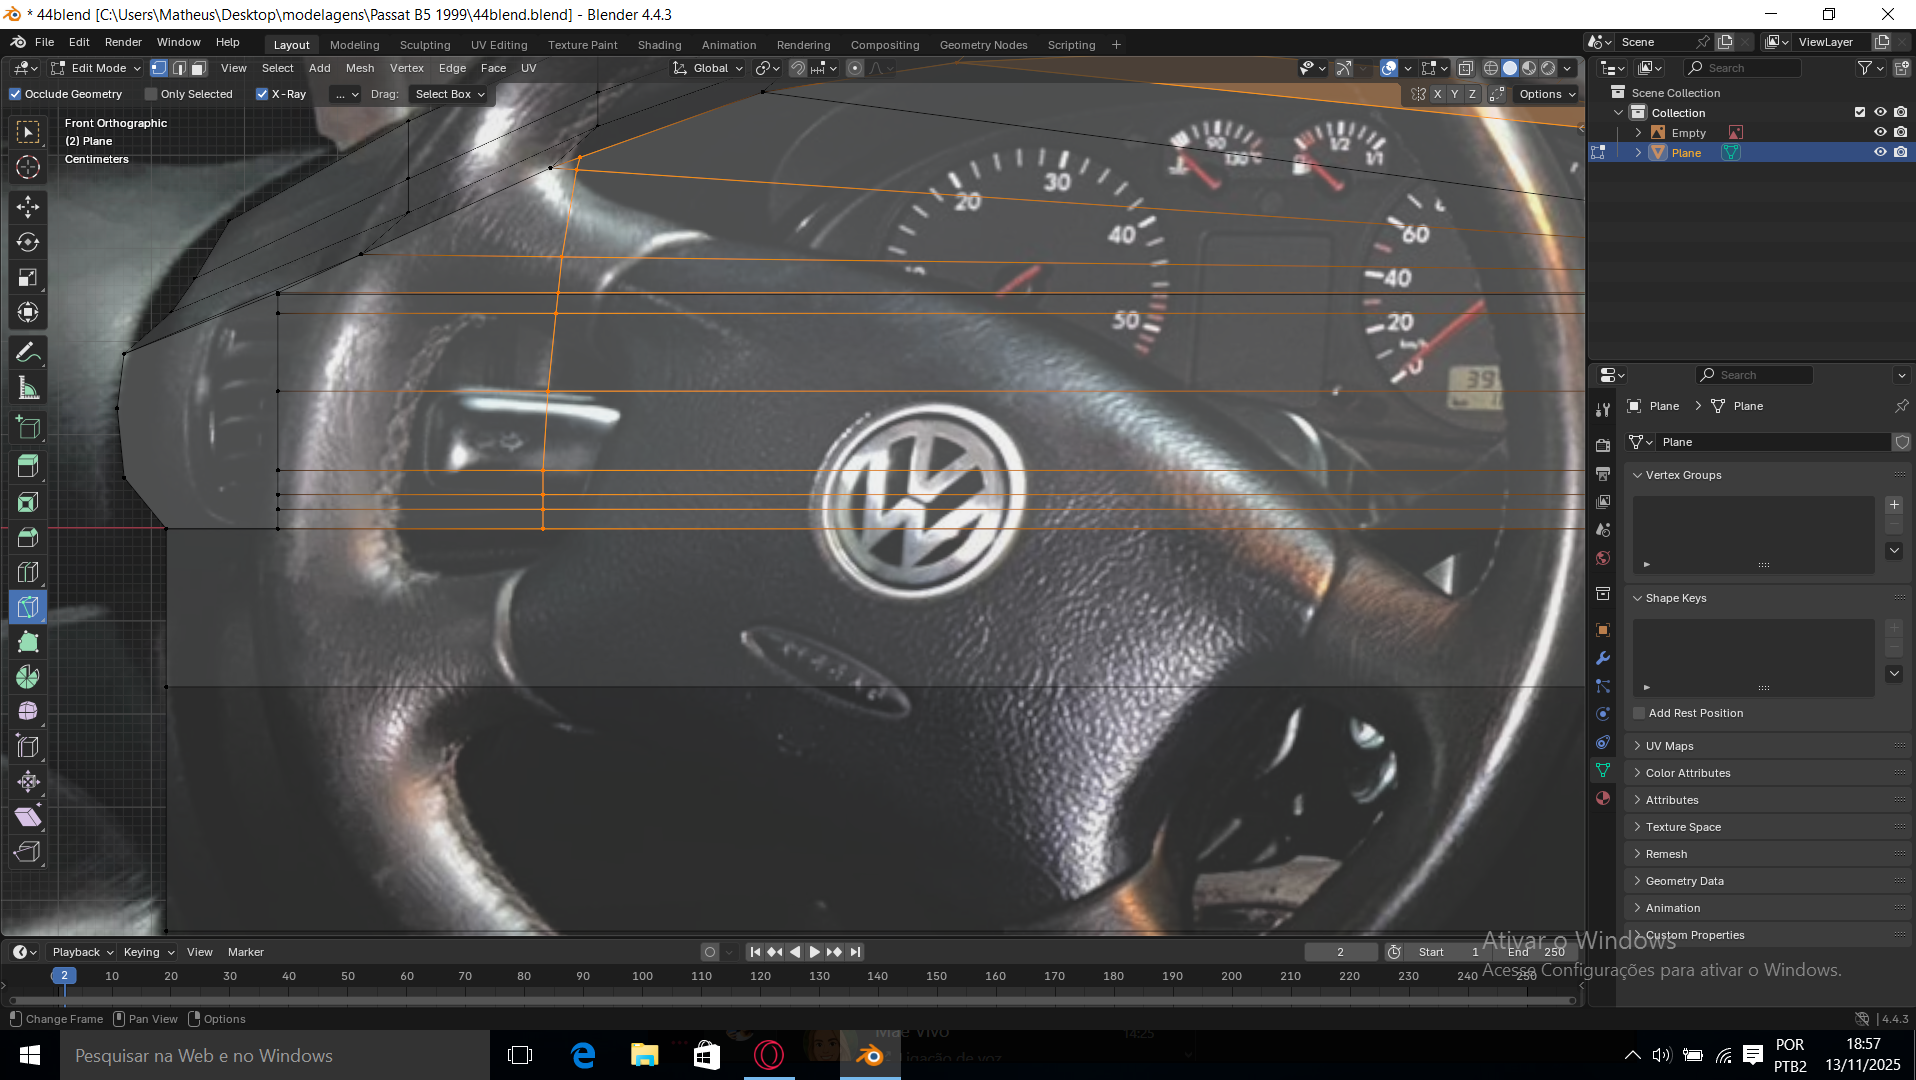1916x1080 pixels.
Task: Click the timeline horizontal scrollbar
Action: [x=790, y=1000]
